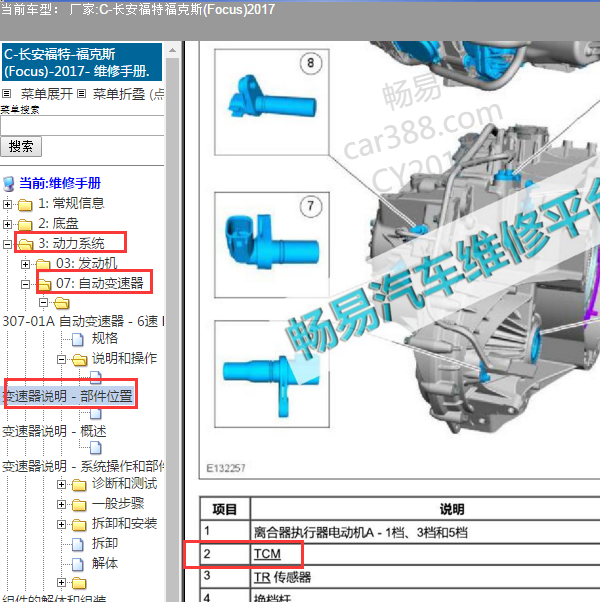Expand the 1: 常规信息 tree node
600x602 pixels.
coord(7,204)
